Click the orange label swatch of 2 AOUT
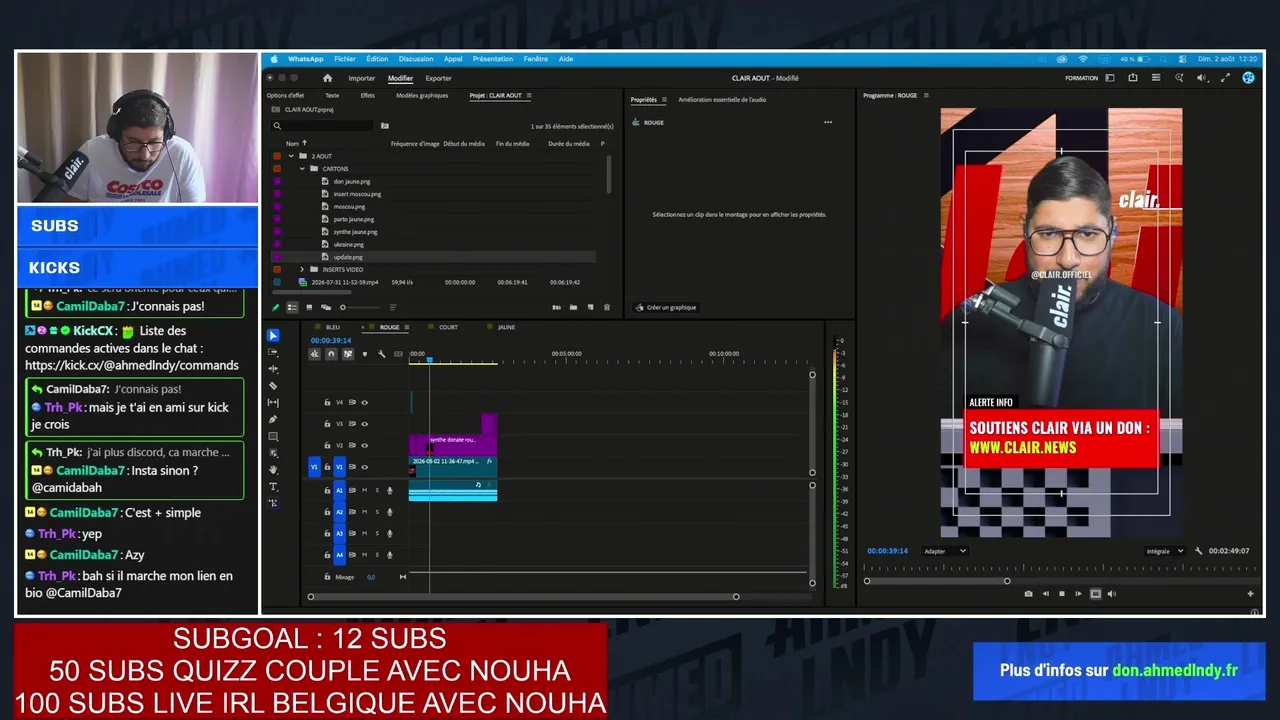 point(277,156)
